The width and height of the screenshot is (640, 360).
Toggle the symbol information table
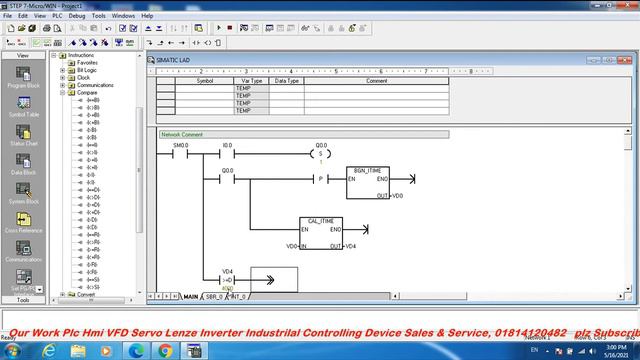pos(58,42)
